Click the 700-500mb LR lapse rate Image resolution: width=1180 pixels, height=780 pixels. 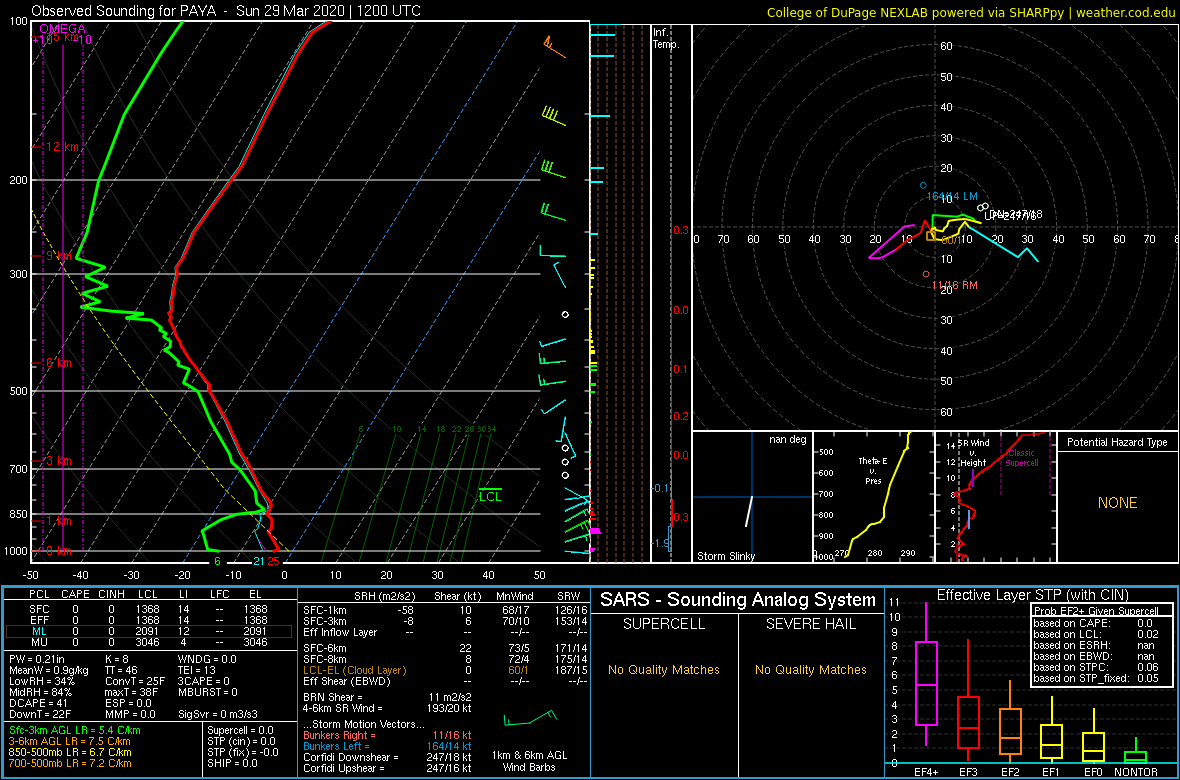[71, 763]
